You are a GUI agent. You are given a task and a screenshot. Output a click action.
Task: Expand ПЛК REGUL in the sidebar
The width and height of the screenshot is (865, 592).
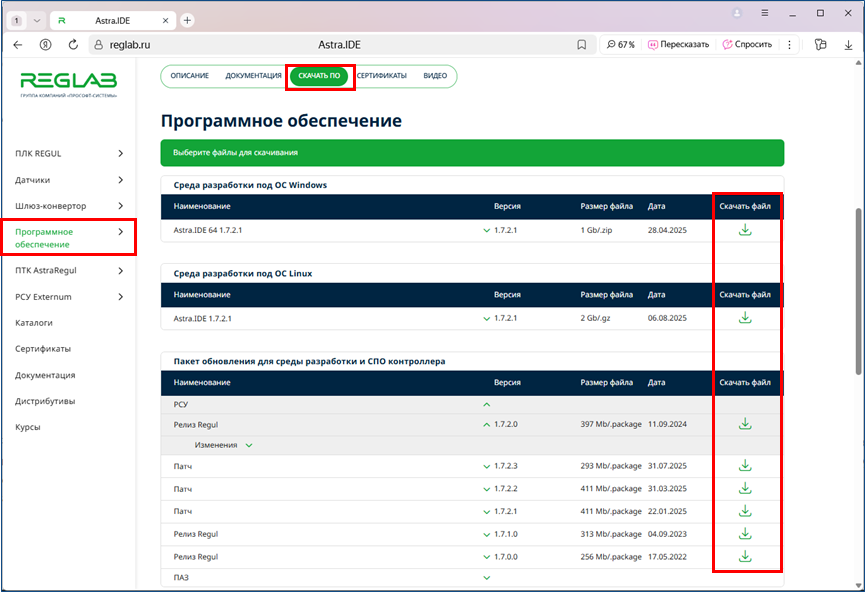pyautogui.click(x=120, y=154)
